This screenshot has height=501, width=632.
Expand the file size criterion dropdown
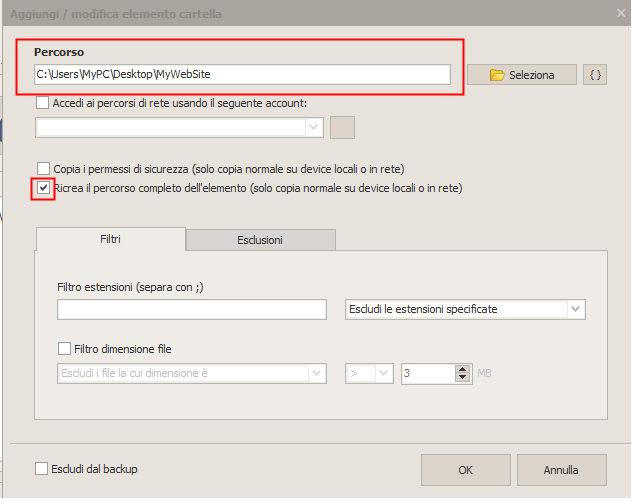[x=192, y=373]
